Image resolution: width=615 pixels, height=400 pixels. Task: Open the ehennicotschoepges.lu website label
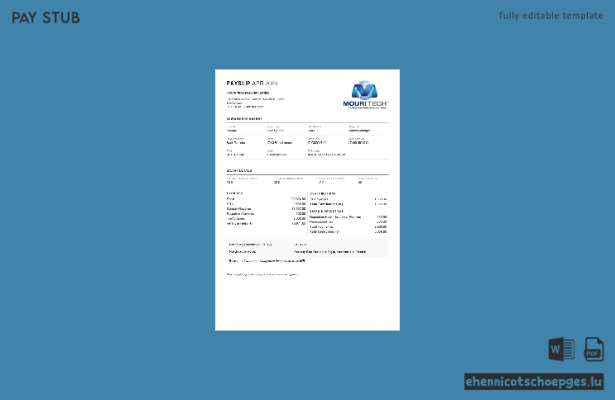pyautogui.click(x=534, y=382)
